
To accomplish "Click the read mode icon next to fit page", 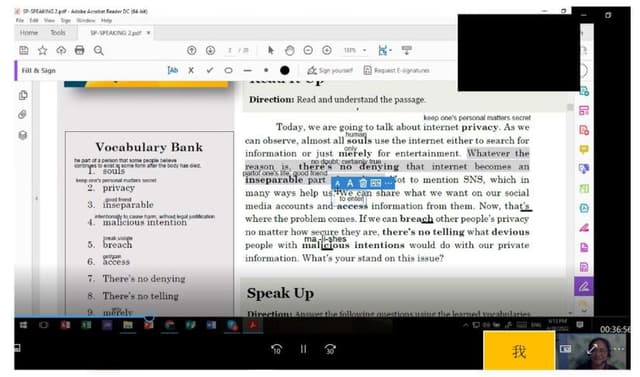I will [407, 50].
